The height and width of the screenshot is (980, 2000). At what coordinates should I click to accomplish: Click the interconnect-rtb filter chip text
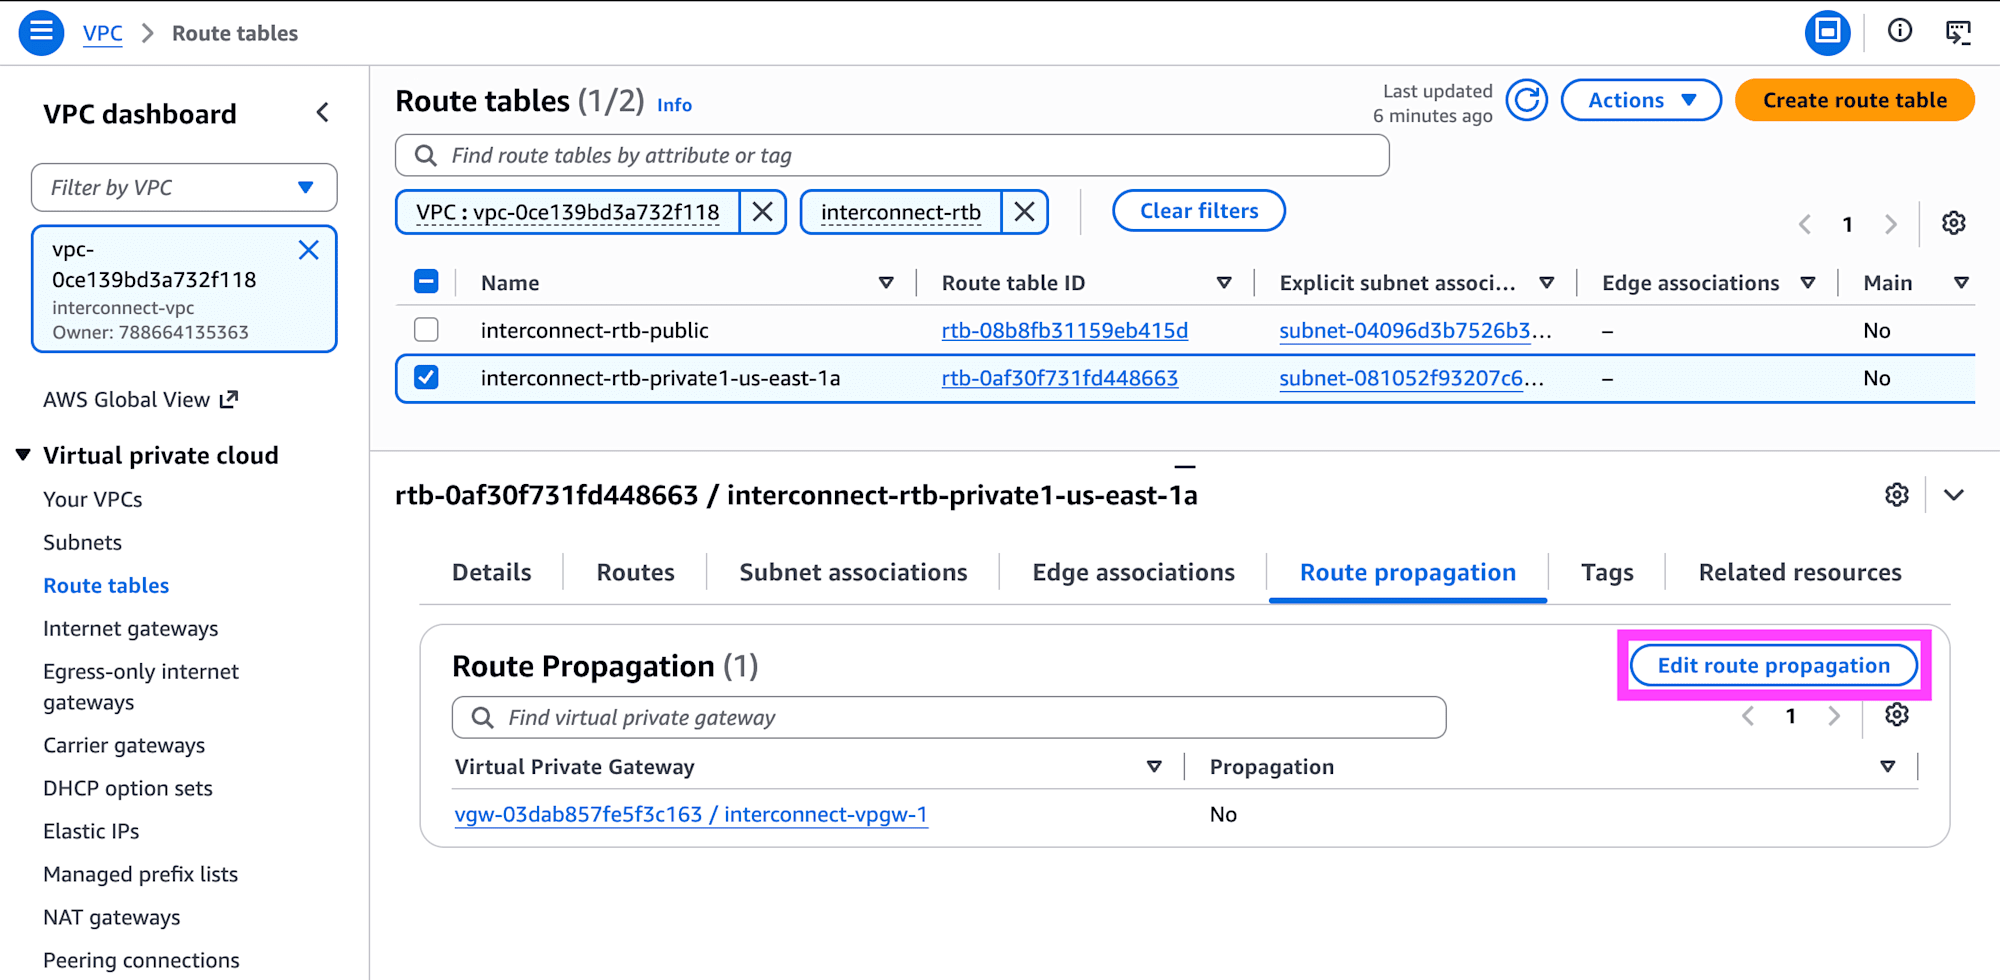[901, 212]
